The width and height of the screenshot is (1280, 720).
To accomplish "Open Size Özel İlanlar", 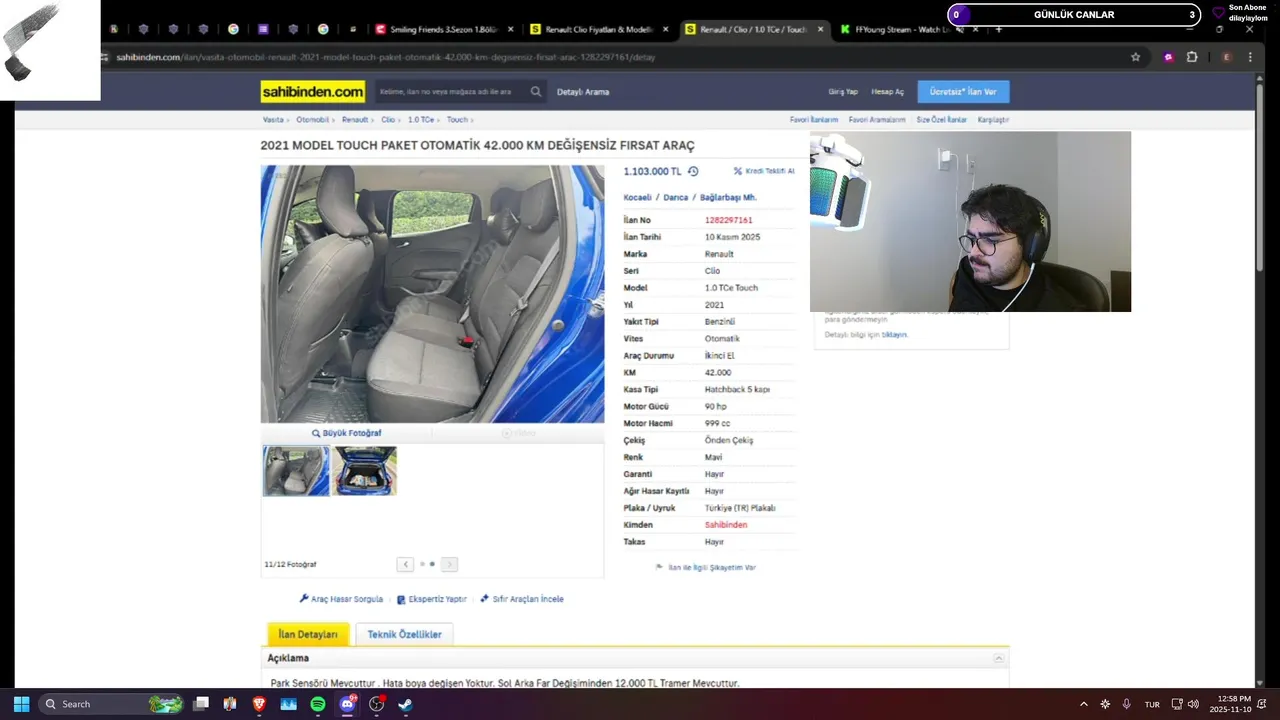I will coord(942,119).
